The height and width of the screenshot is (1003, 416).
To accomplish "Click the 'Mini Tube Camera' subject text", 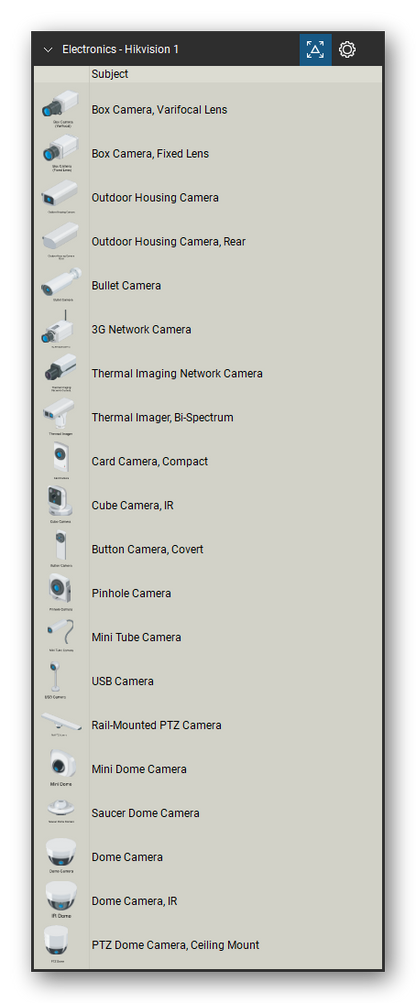I will (x=136, y=637).
